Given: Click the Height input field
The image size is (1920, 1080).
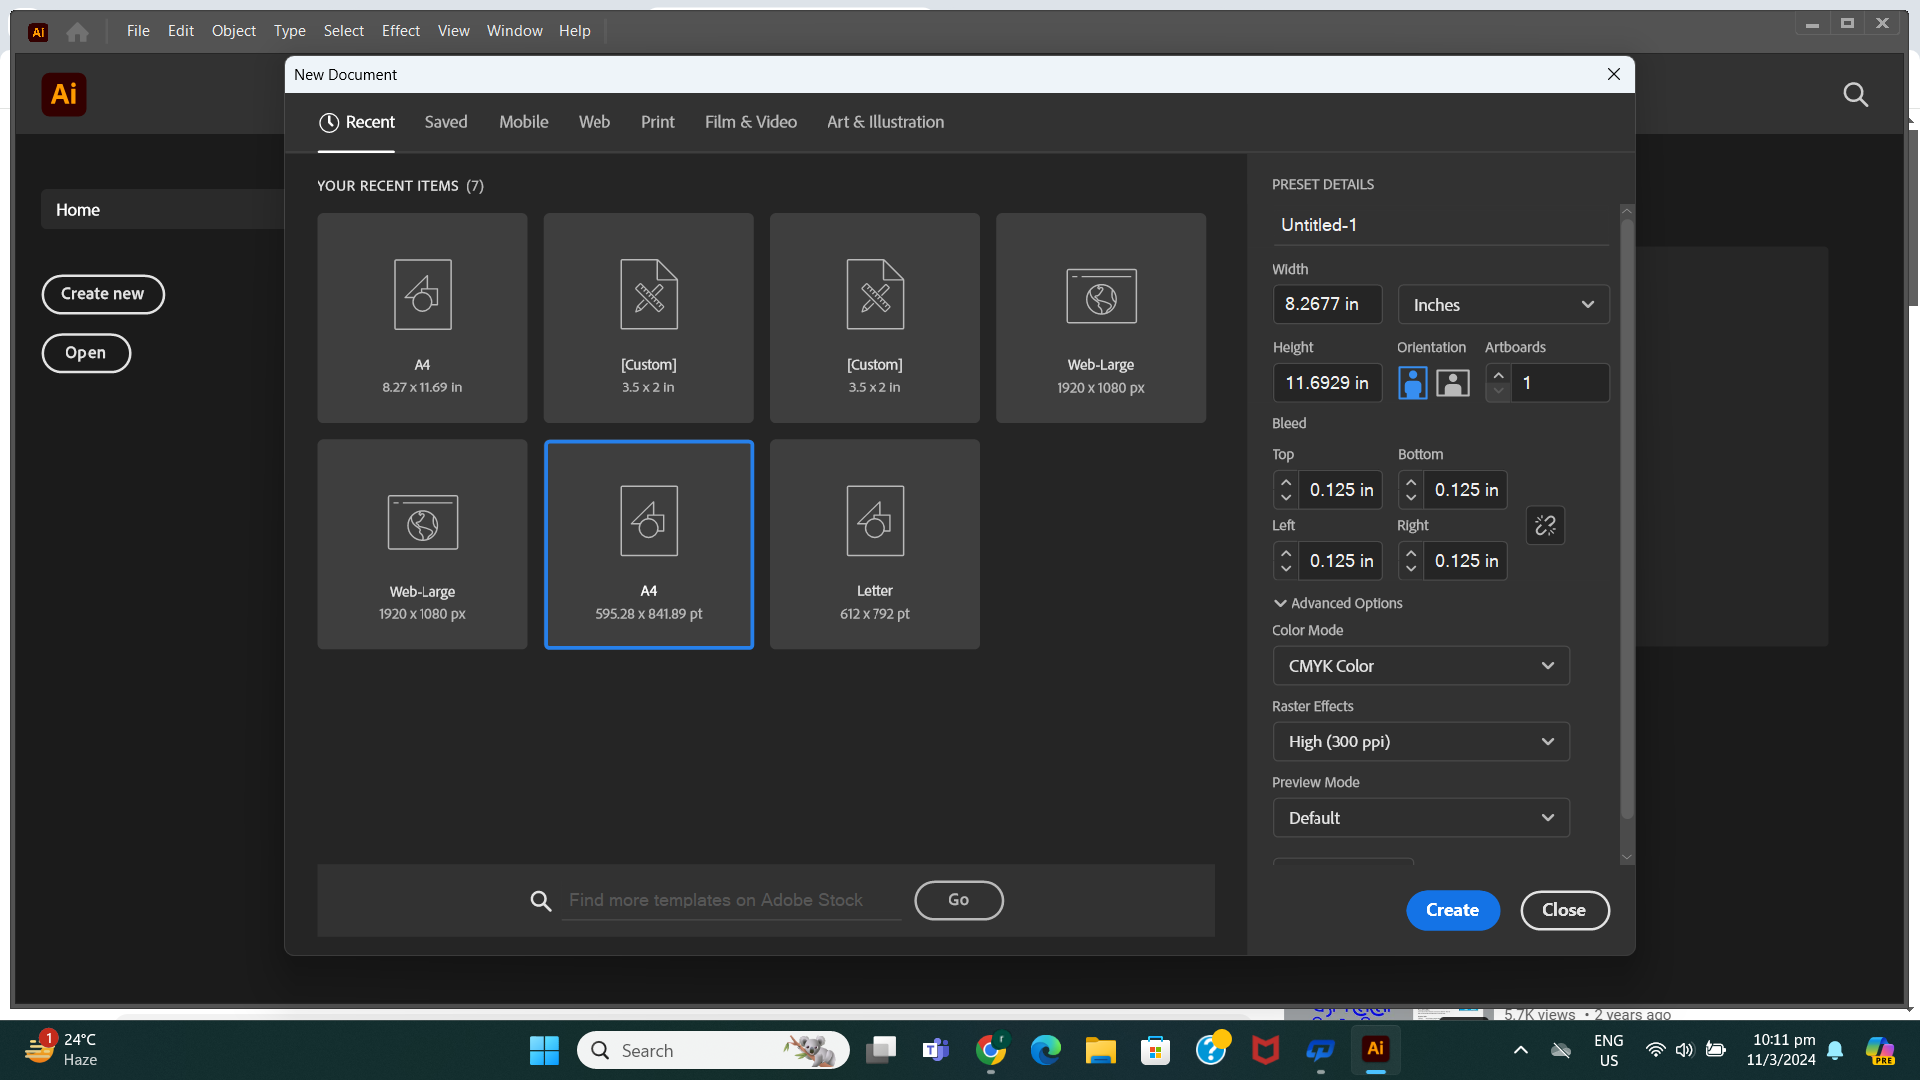Looking at the screenshot, I should [1327, 383].
